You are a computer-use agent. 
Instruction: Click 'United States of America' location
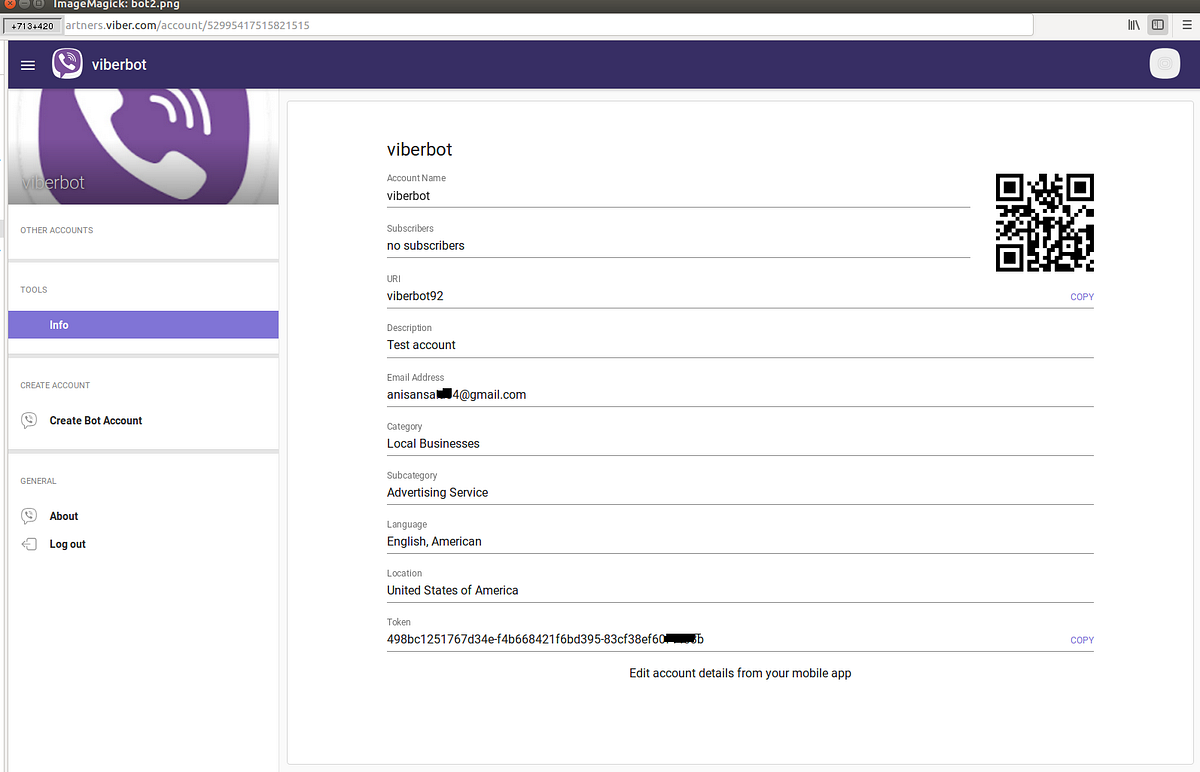click(x=453, y=590)
